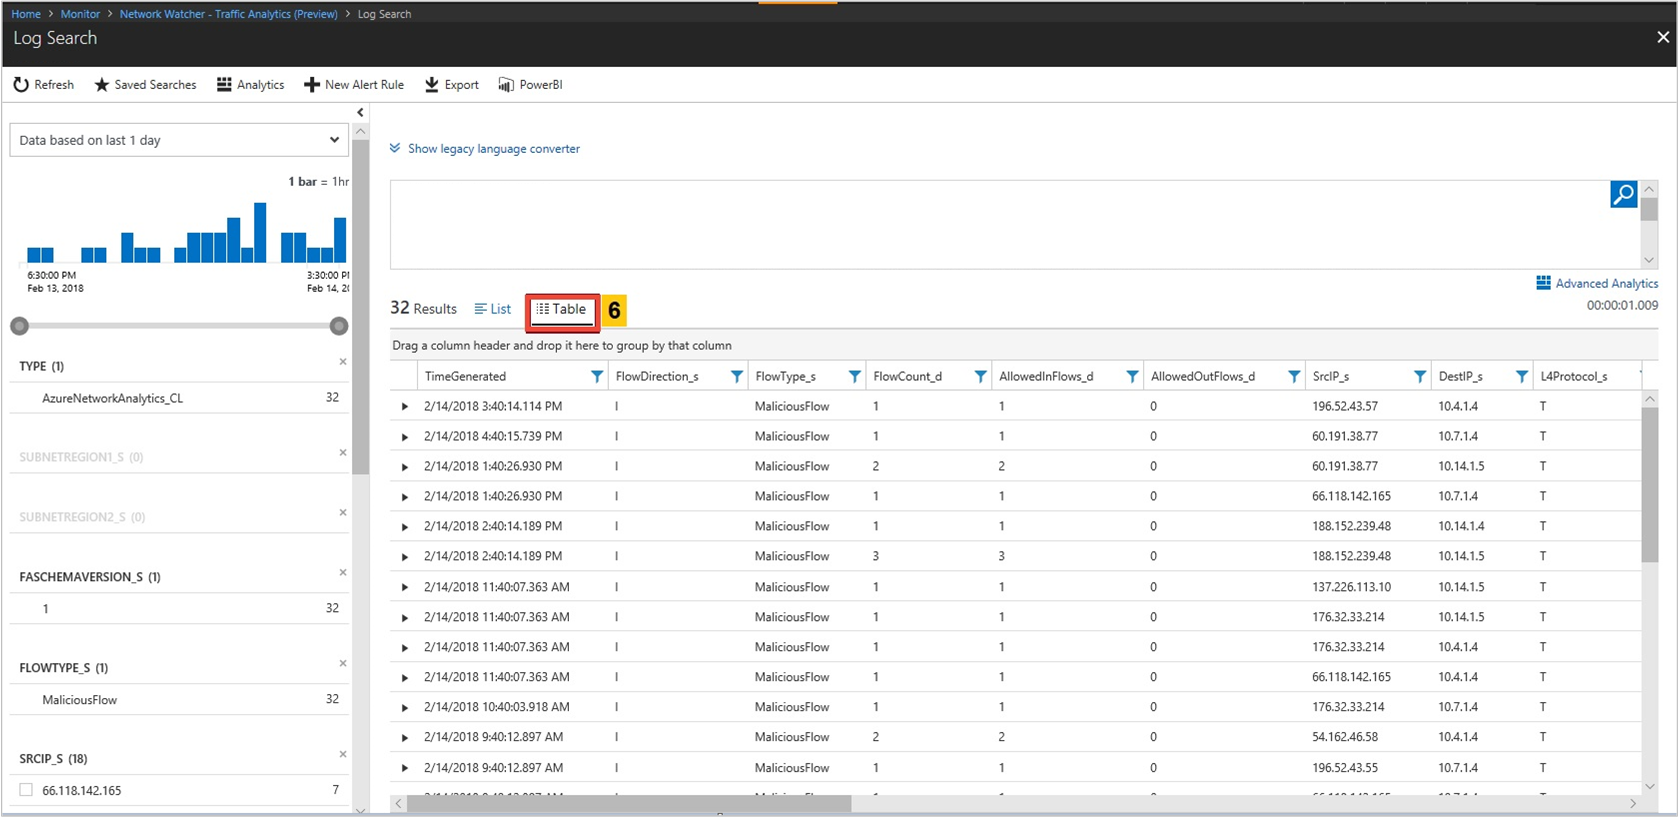Check the 66.118.142.165 source IP checkbox
This screenshot has width=1679, height=817.
[x=27, y=790]
